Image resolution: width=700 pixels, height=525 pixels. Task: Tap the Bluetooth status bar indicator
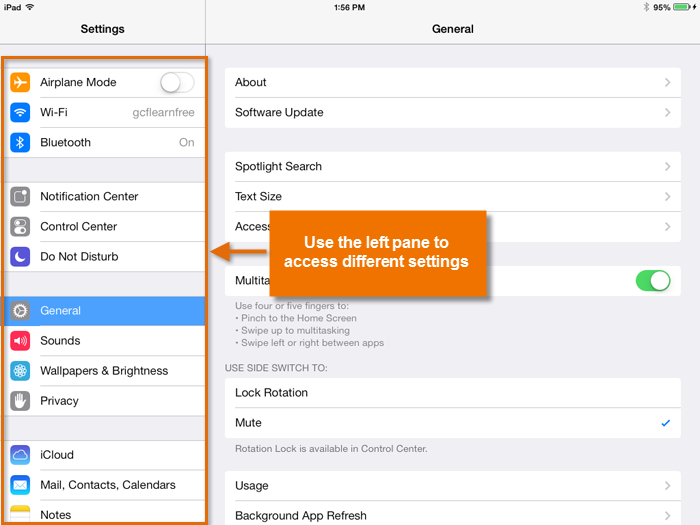pos(646,7)
